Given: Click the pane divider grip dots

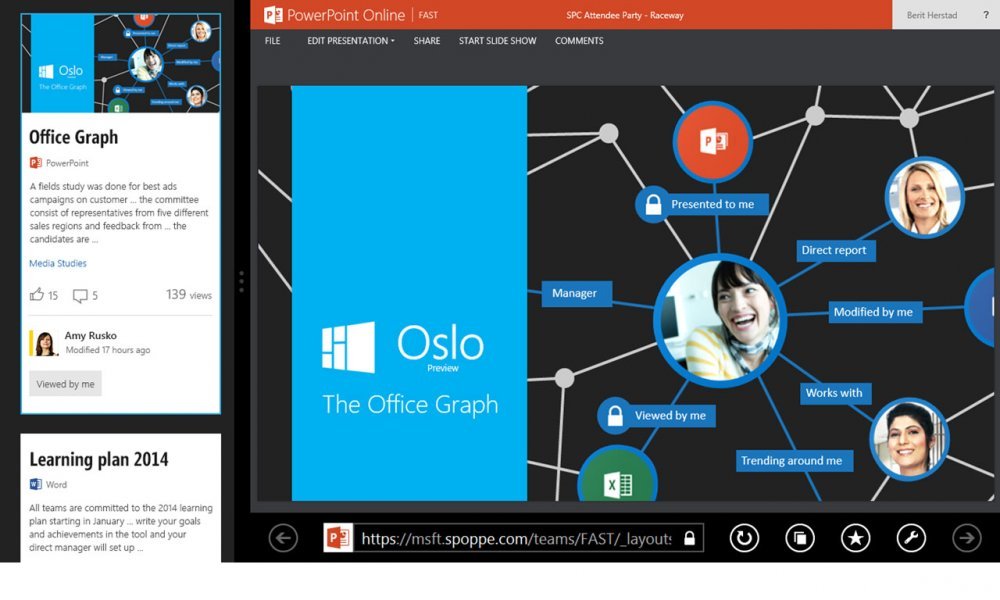Looking at the screenshot, I should point(241,282).
